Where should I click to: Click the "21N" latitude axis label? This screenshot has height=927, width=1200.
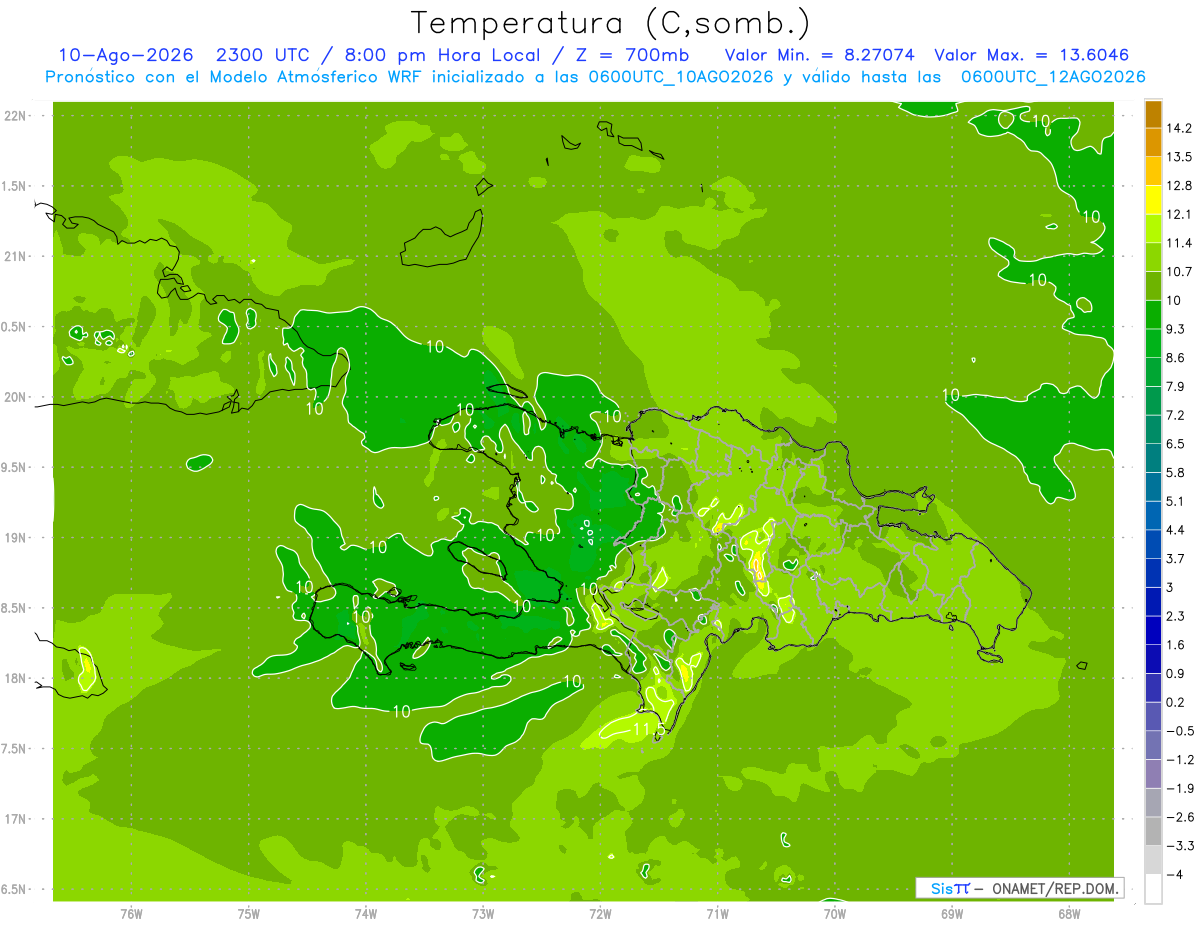15,256
